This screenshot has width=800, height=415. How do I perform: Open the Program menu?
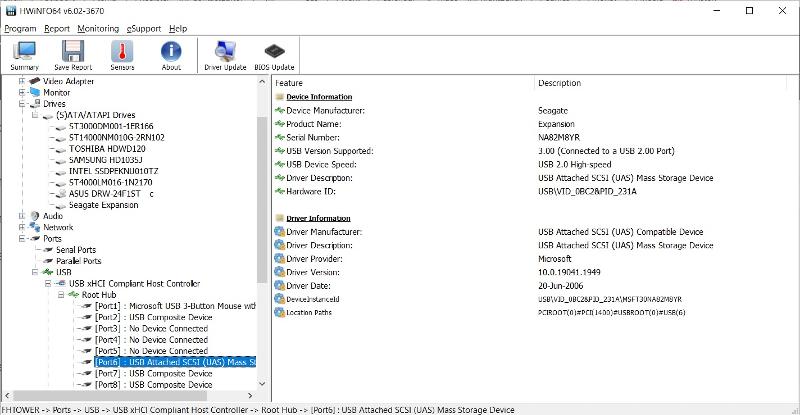click(20, 29)
